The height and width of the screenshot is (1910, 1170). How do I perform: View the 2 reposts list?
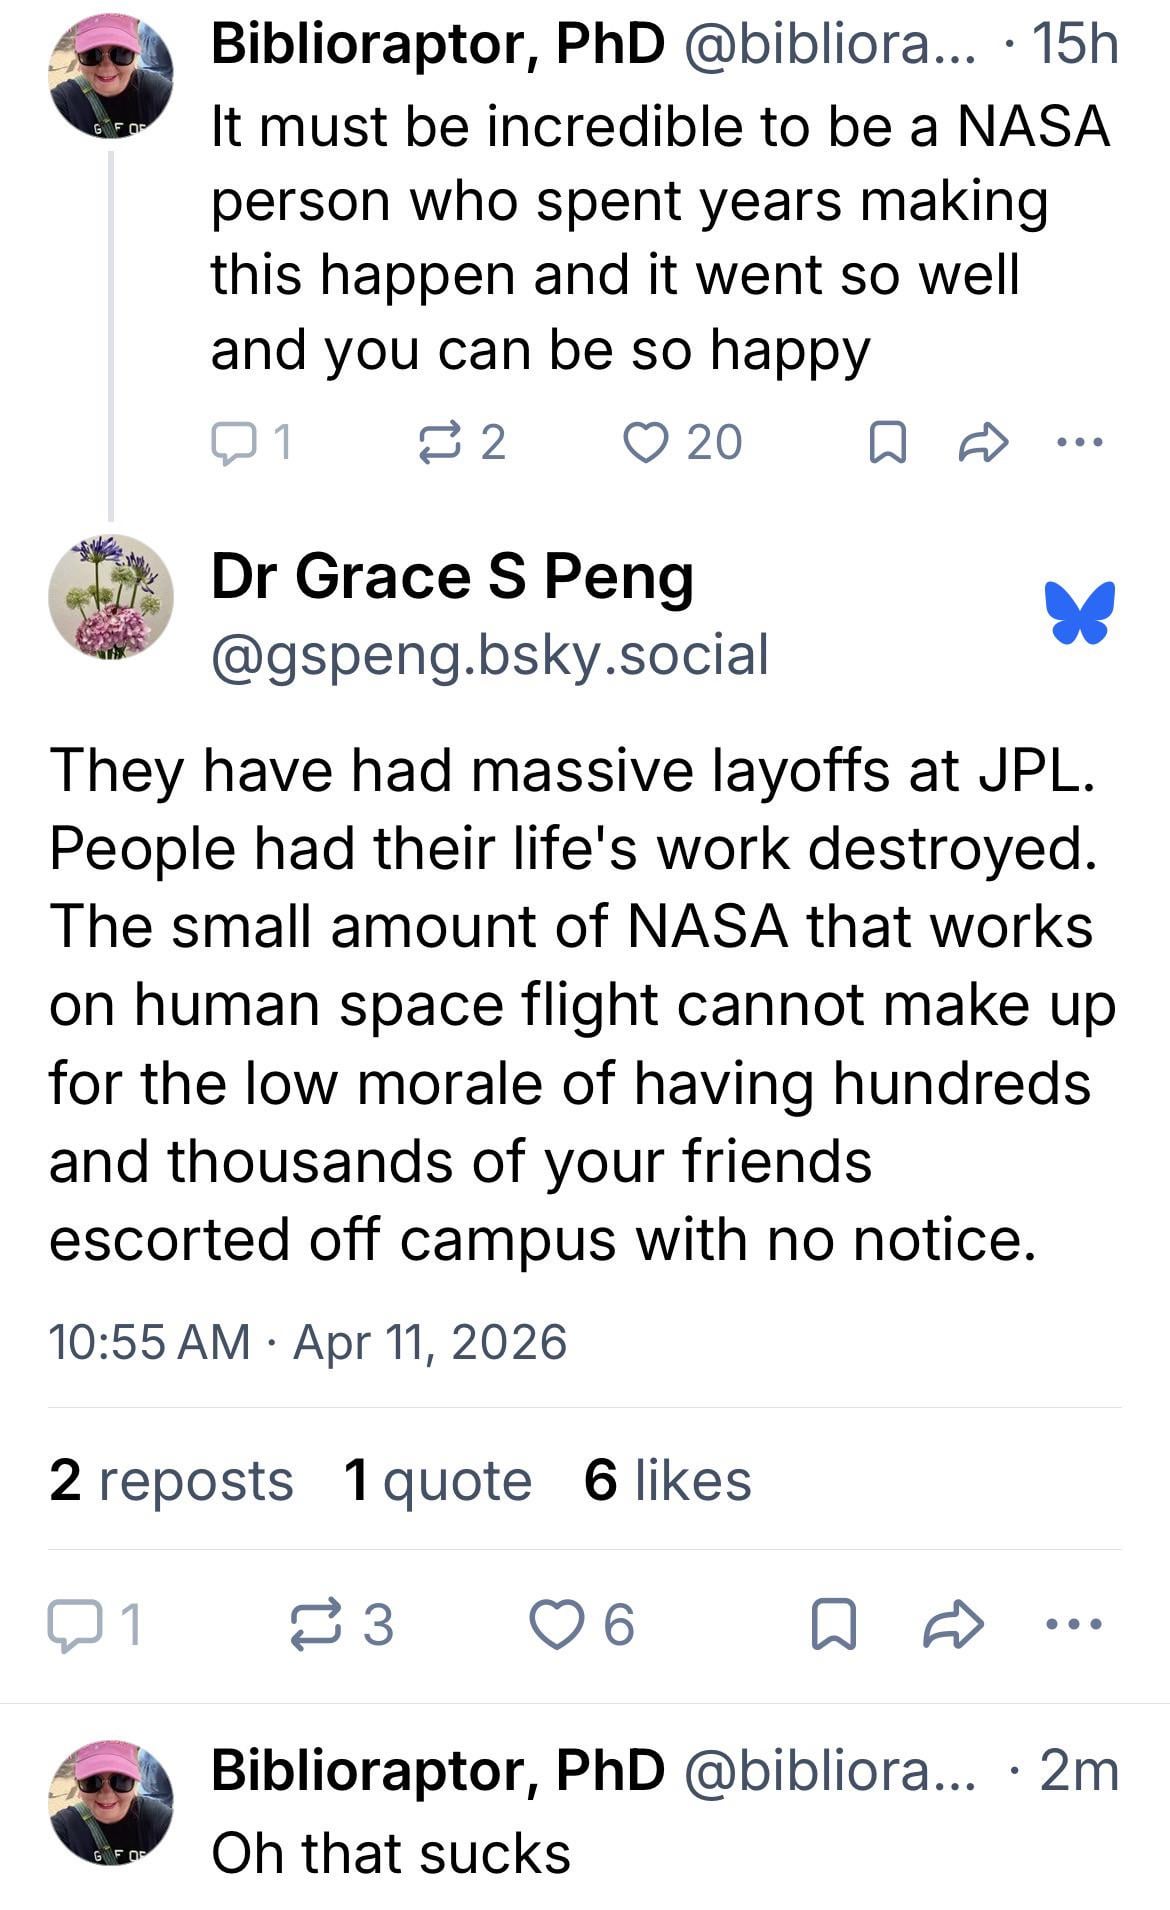[x=171, y=1480]
